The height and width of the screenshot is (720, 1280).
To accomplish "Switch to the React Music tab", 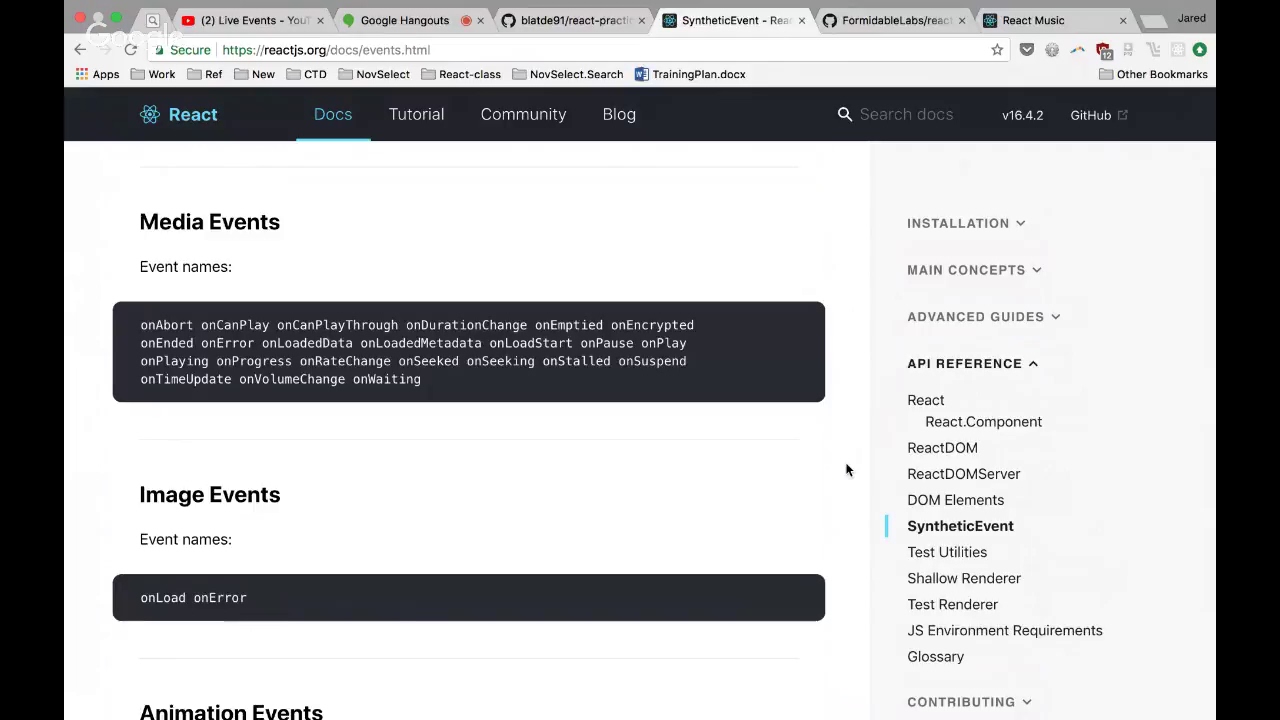I will [1050, 20].
